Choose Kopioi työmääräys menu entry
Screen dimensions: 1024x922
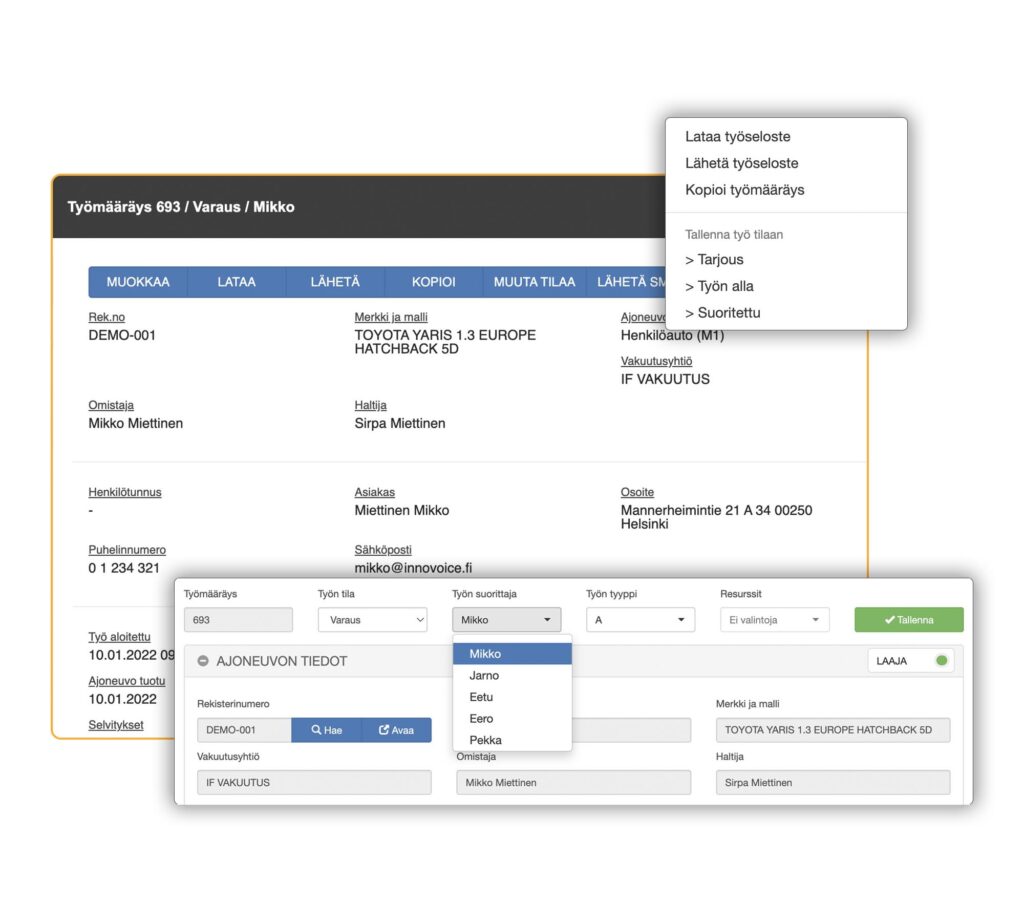click(x=744, y=190)
